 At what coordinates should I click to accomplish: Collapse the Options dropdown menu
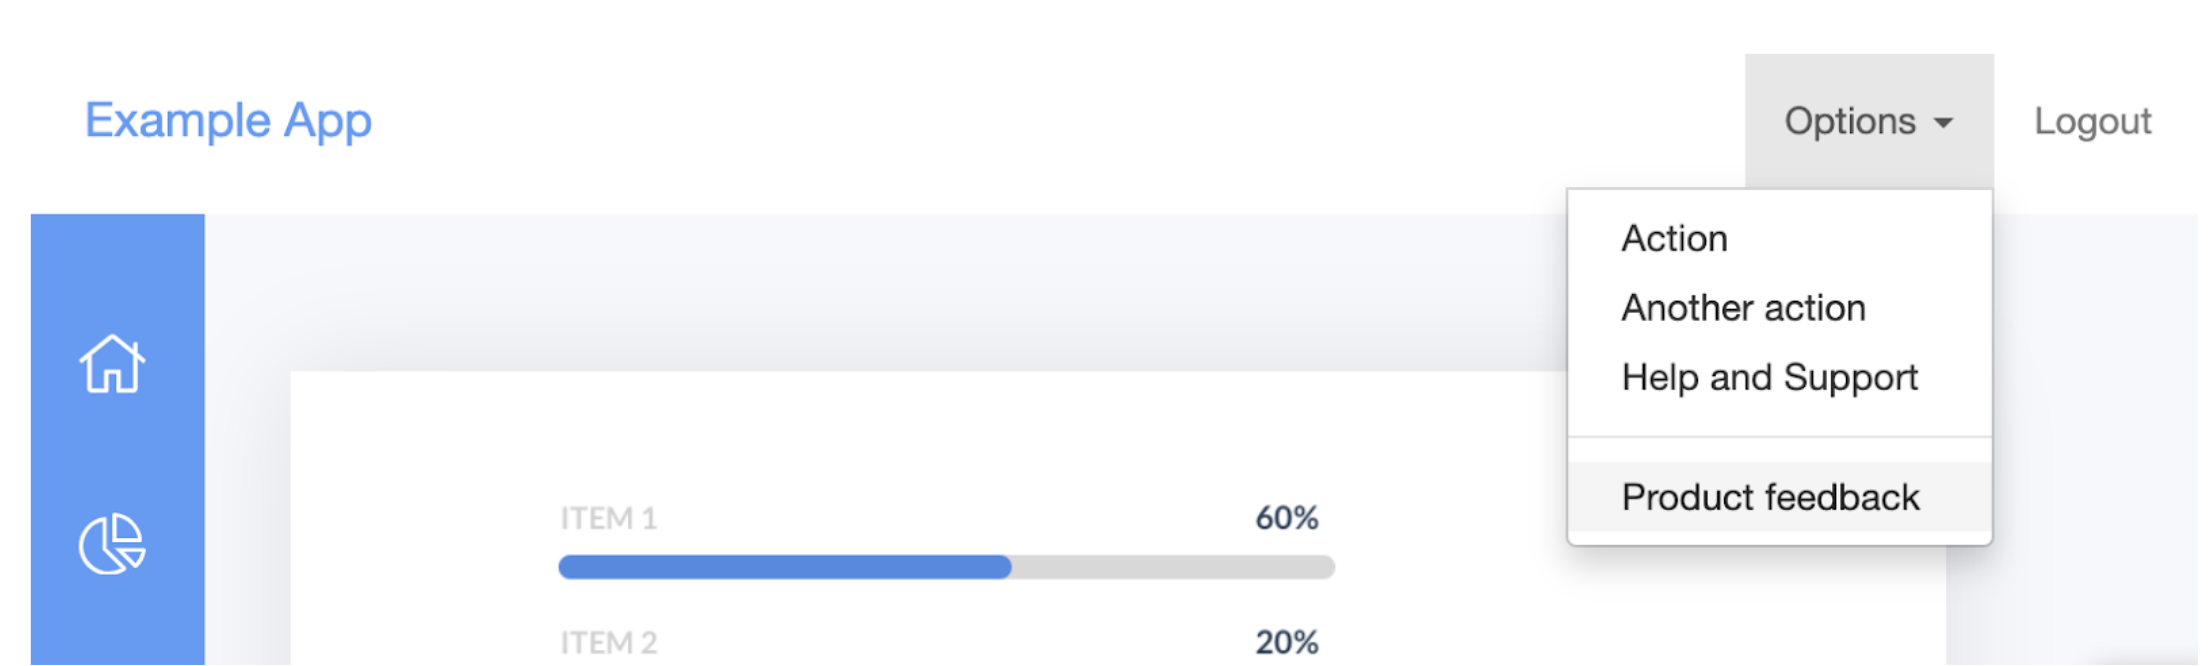(x=1869, y=121)
